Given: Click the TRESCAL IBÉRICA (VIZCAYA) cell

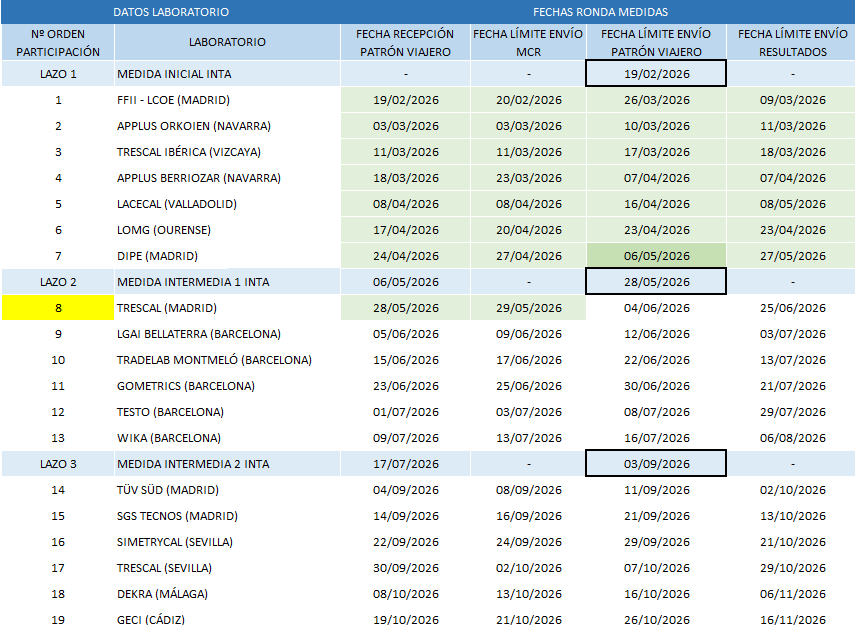Looking at the screenshot, I should tap(227, 152).
